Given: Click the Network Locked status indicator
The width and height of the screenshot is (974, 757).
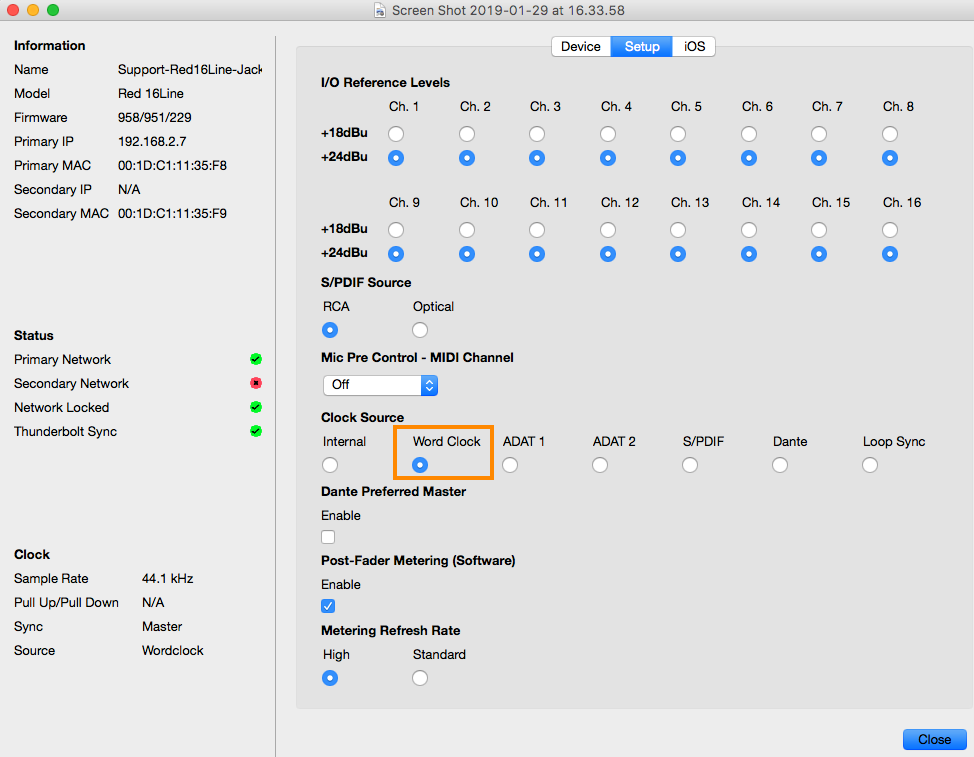Looking at the screenshot, I should point(256,407).
